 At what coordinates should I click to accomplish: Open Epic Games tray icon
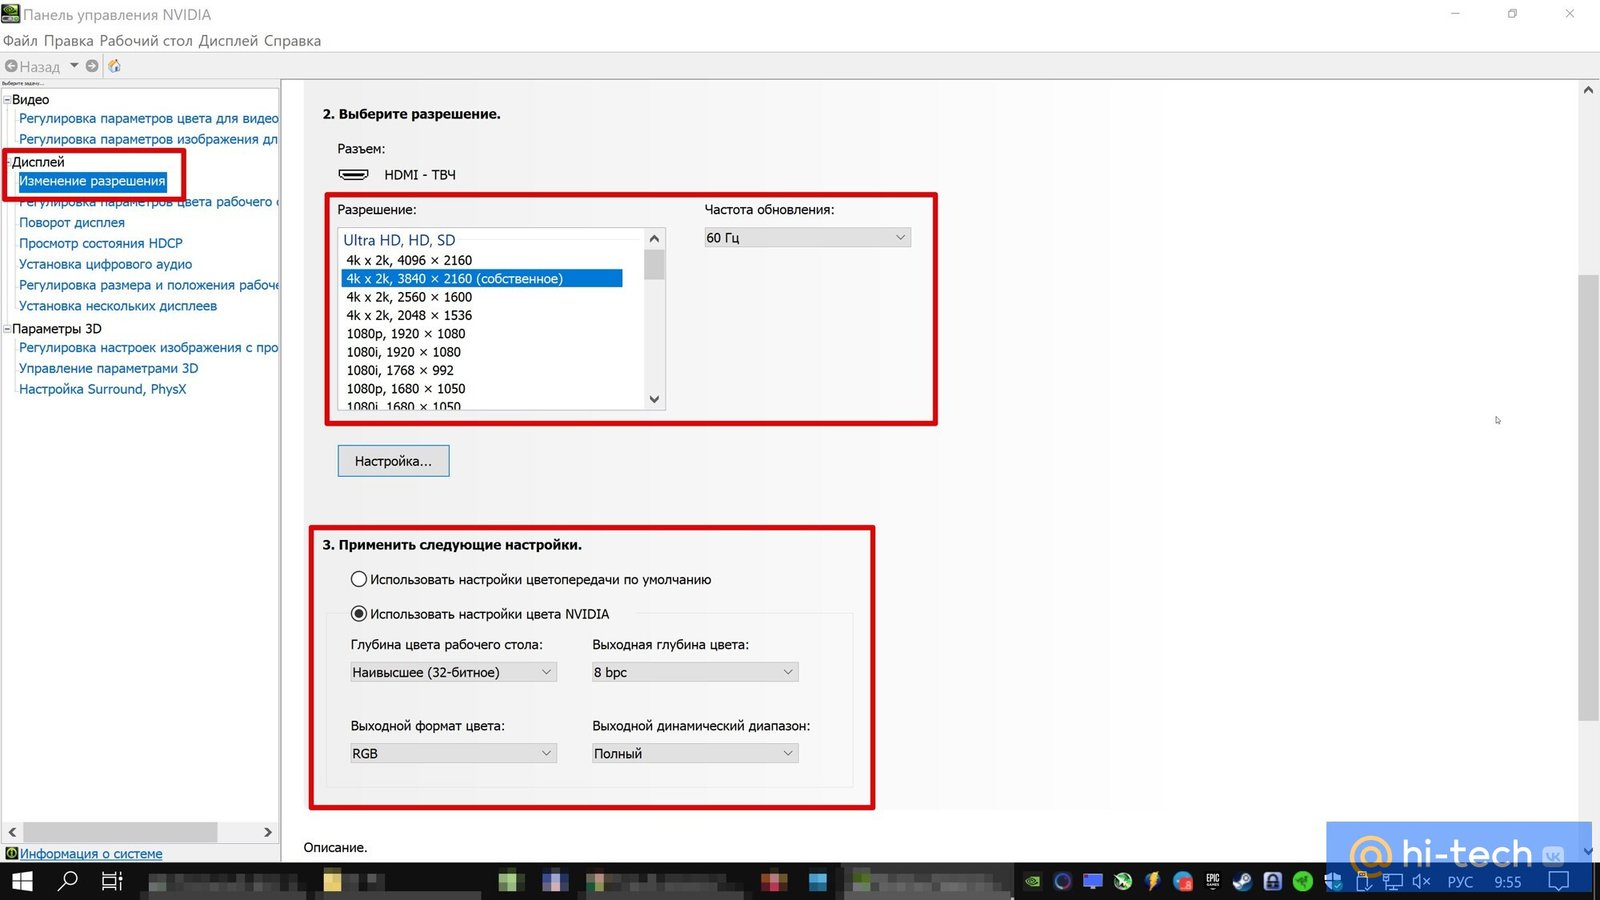tap(1213, 881)
